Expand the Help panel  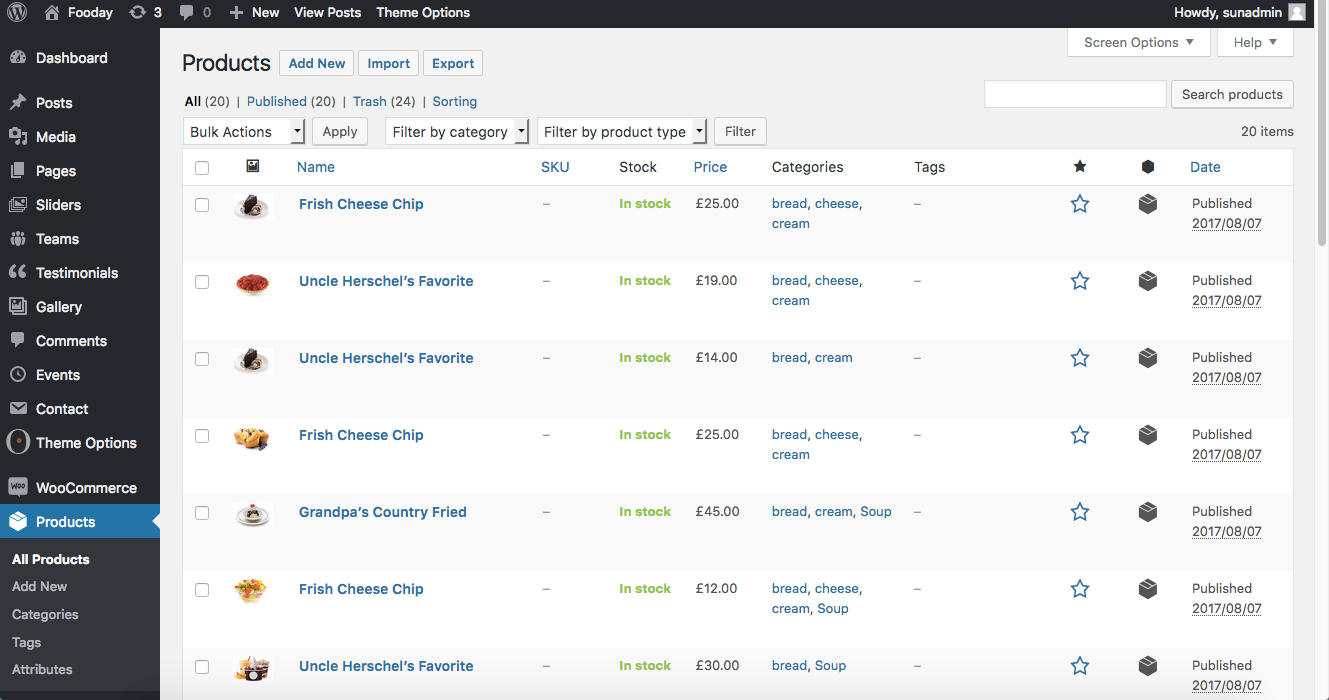tap(1255, 42)
